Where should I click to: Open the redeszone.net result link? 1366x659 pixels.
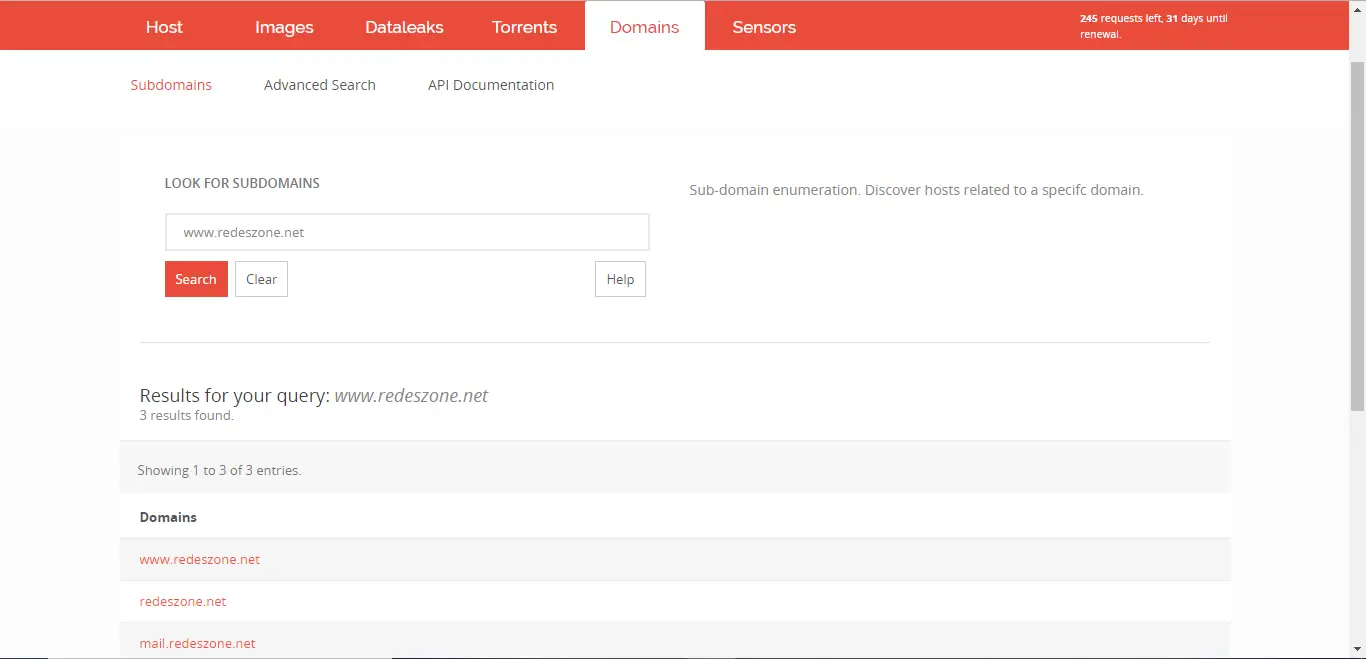pos(183,601)
